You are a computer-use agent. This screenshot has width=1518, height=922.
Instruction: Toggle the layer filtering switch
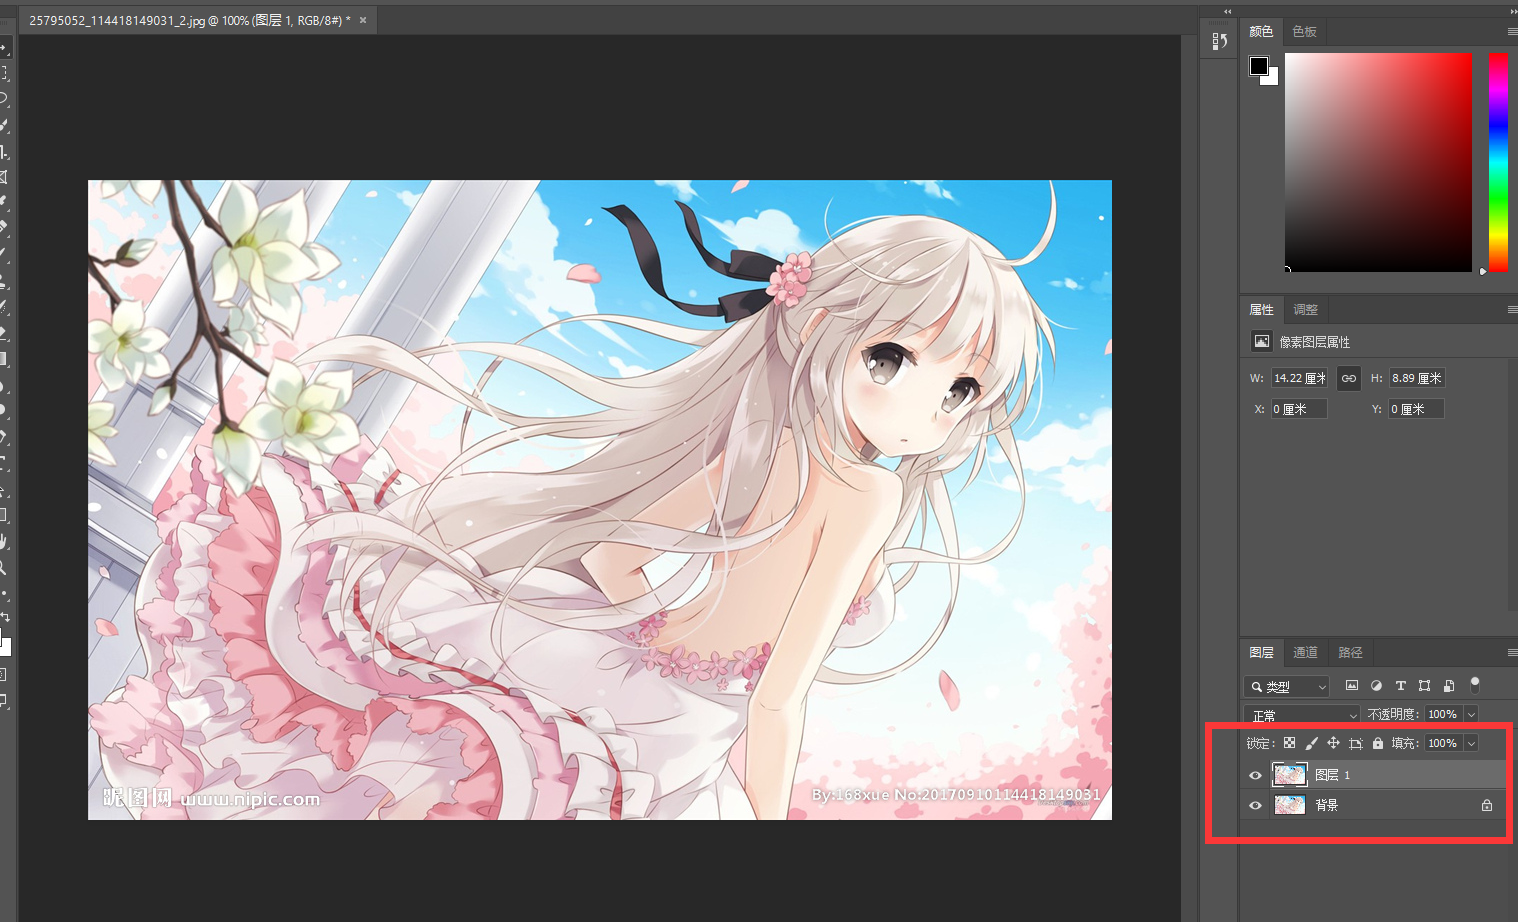(1474, 685)
